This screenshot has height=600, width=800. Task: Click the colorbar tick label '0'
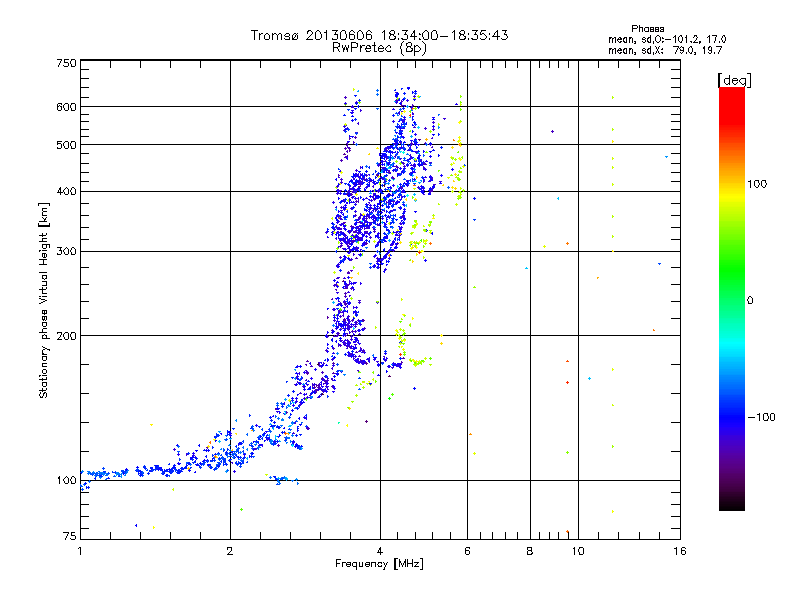click(750, 301)
